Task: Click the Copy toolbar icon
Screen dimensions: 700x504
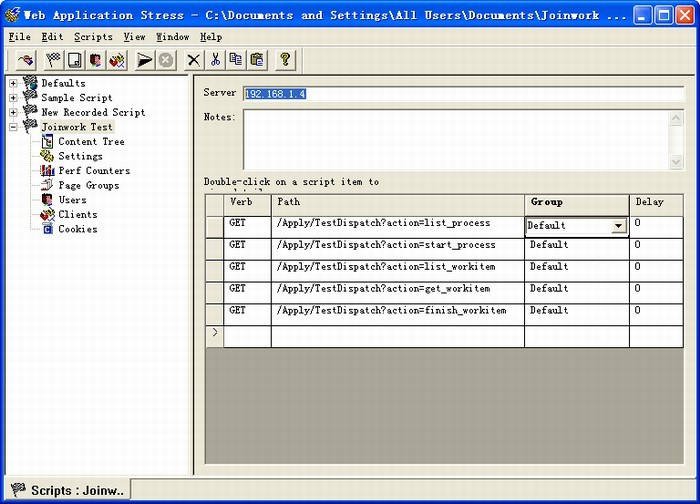Action: click(x=236, y=60)
